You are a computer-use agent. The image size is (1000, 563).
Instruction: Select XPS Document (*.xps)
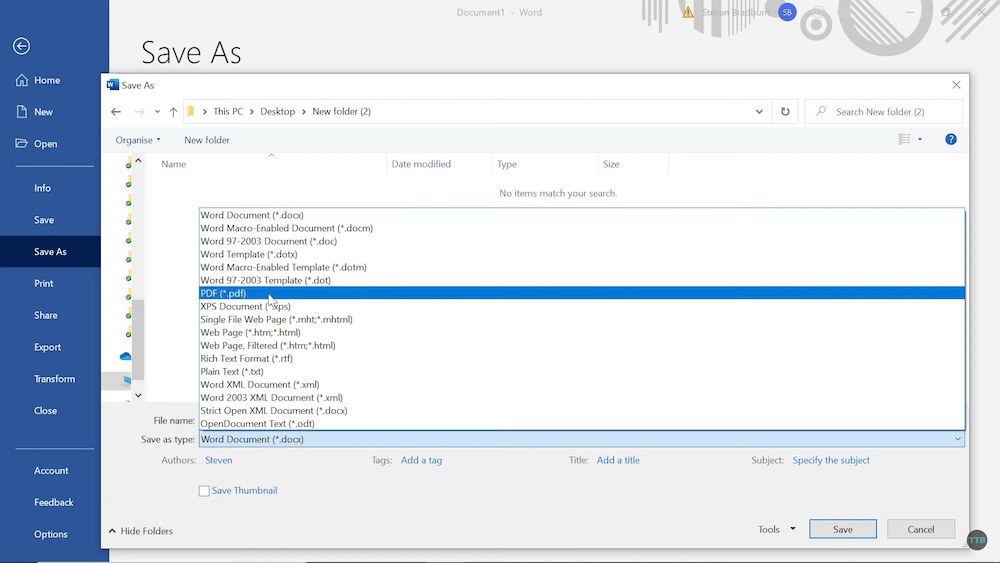point(582,306)
